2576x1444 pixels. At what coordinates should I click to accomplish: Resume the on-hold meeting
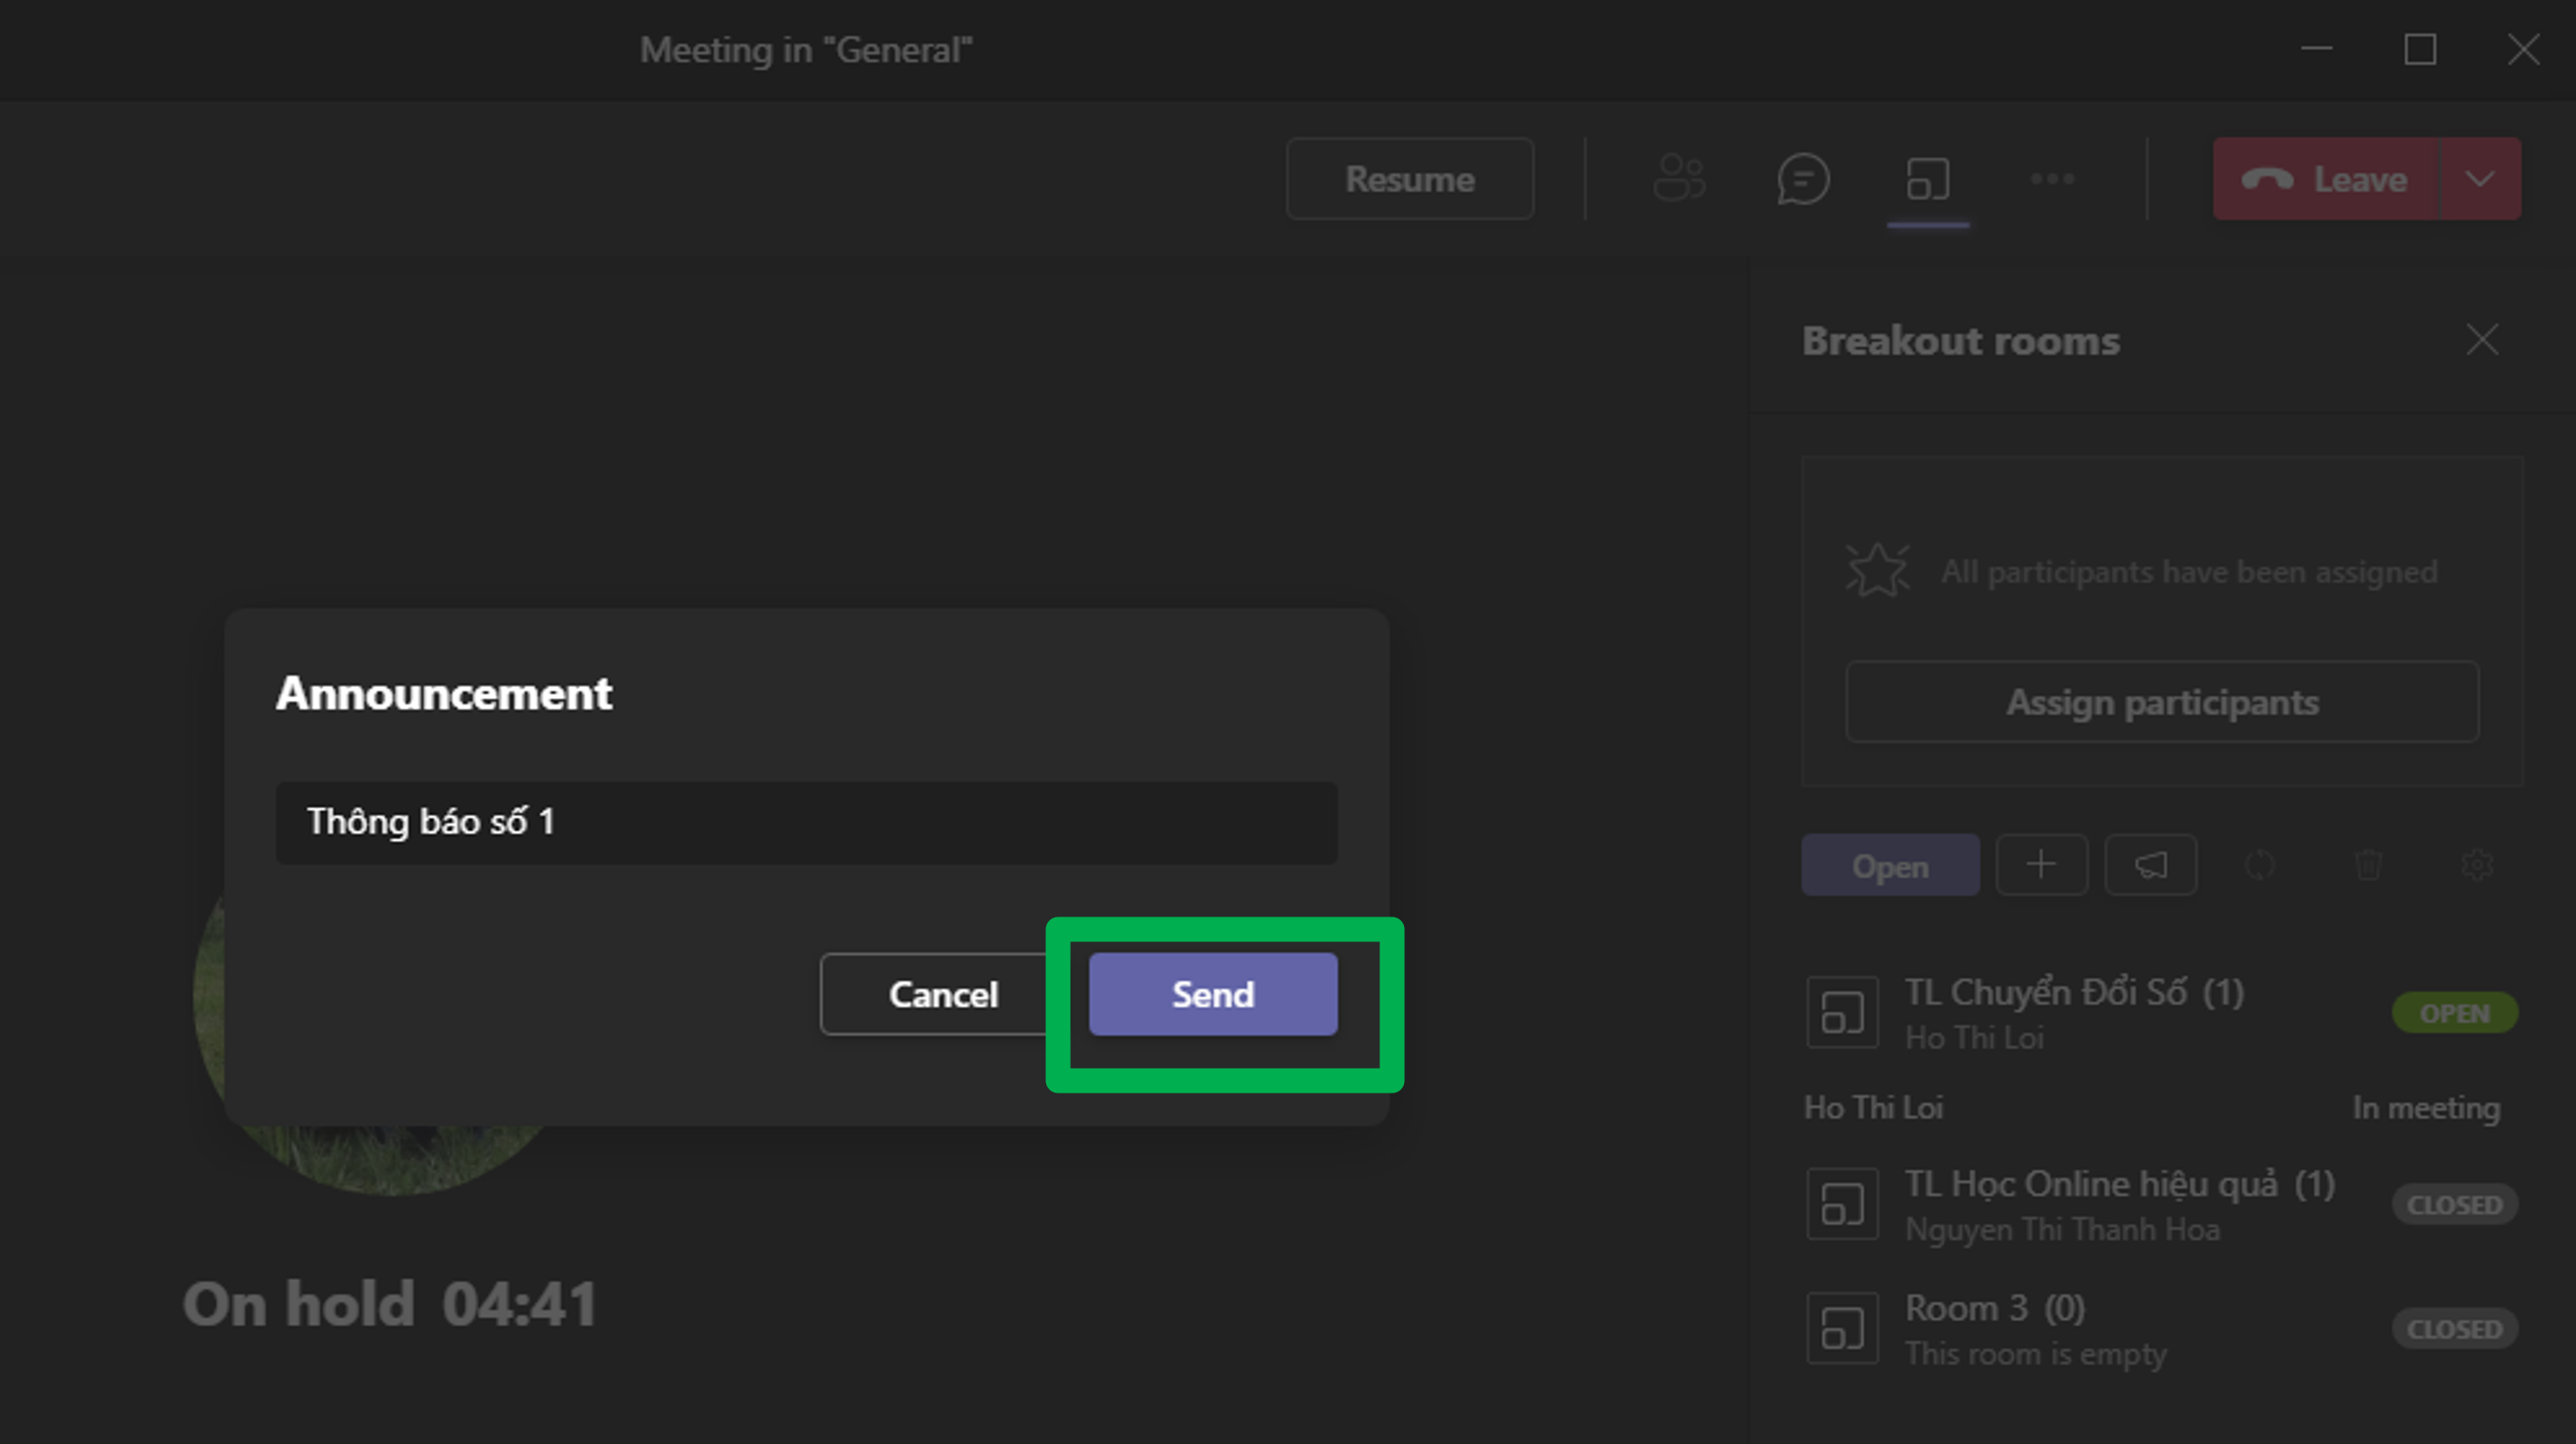pos(1409,179)
